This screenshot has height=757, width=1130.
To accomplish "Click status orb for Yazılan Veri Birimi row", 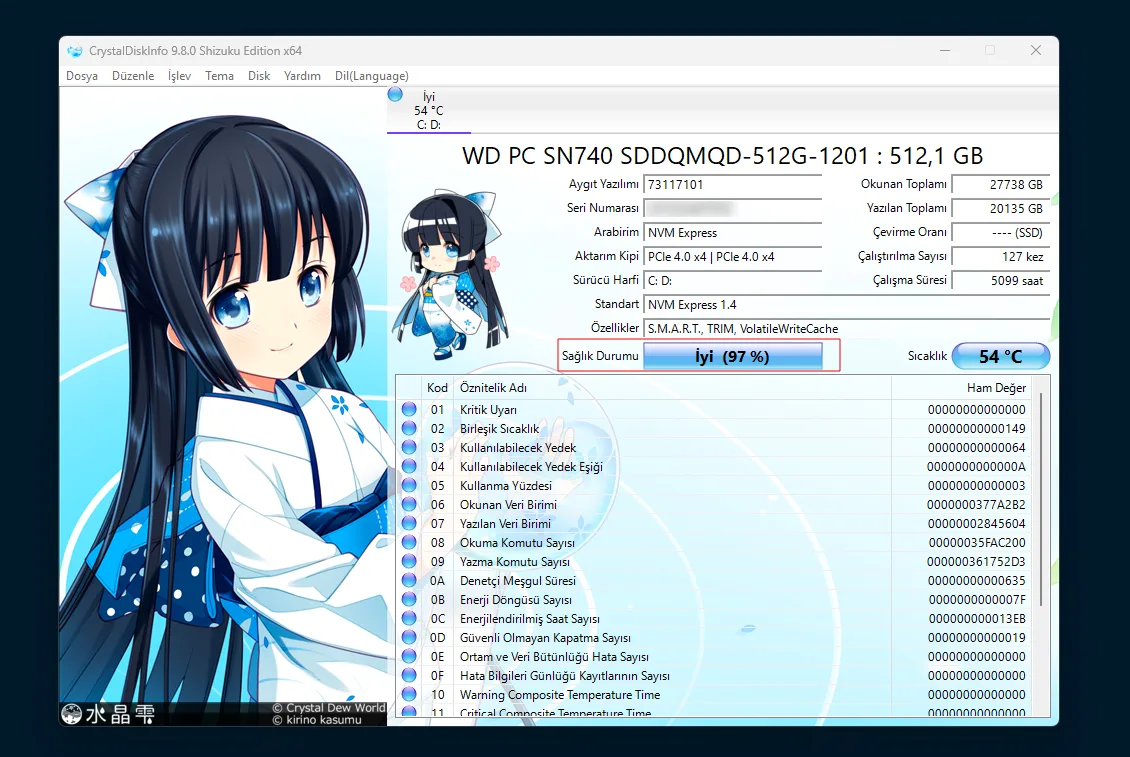I will pyautogui.click(x=409, y=524).
